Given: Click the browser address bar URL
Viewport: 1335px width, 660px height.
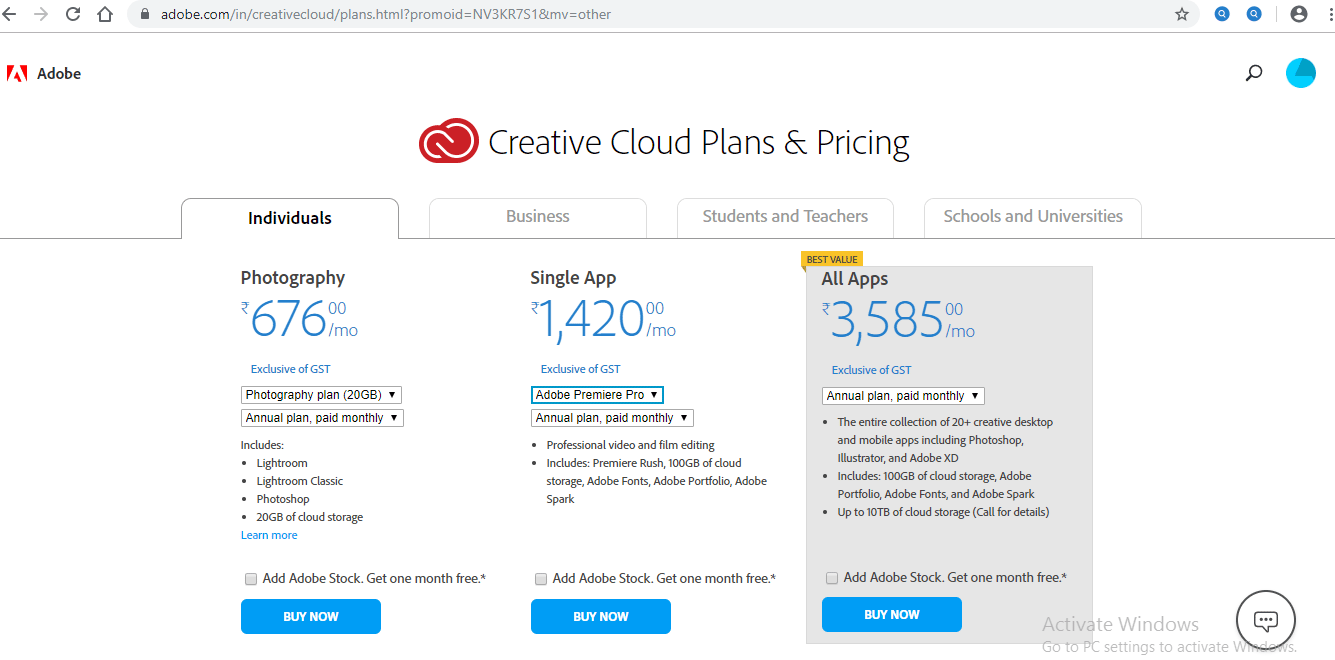Looking at the screenshot, I should pos(385,14).
